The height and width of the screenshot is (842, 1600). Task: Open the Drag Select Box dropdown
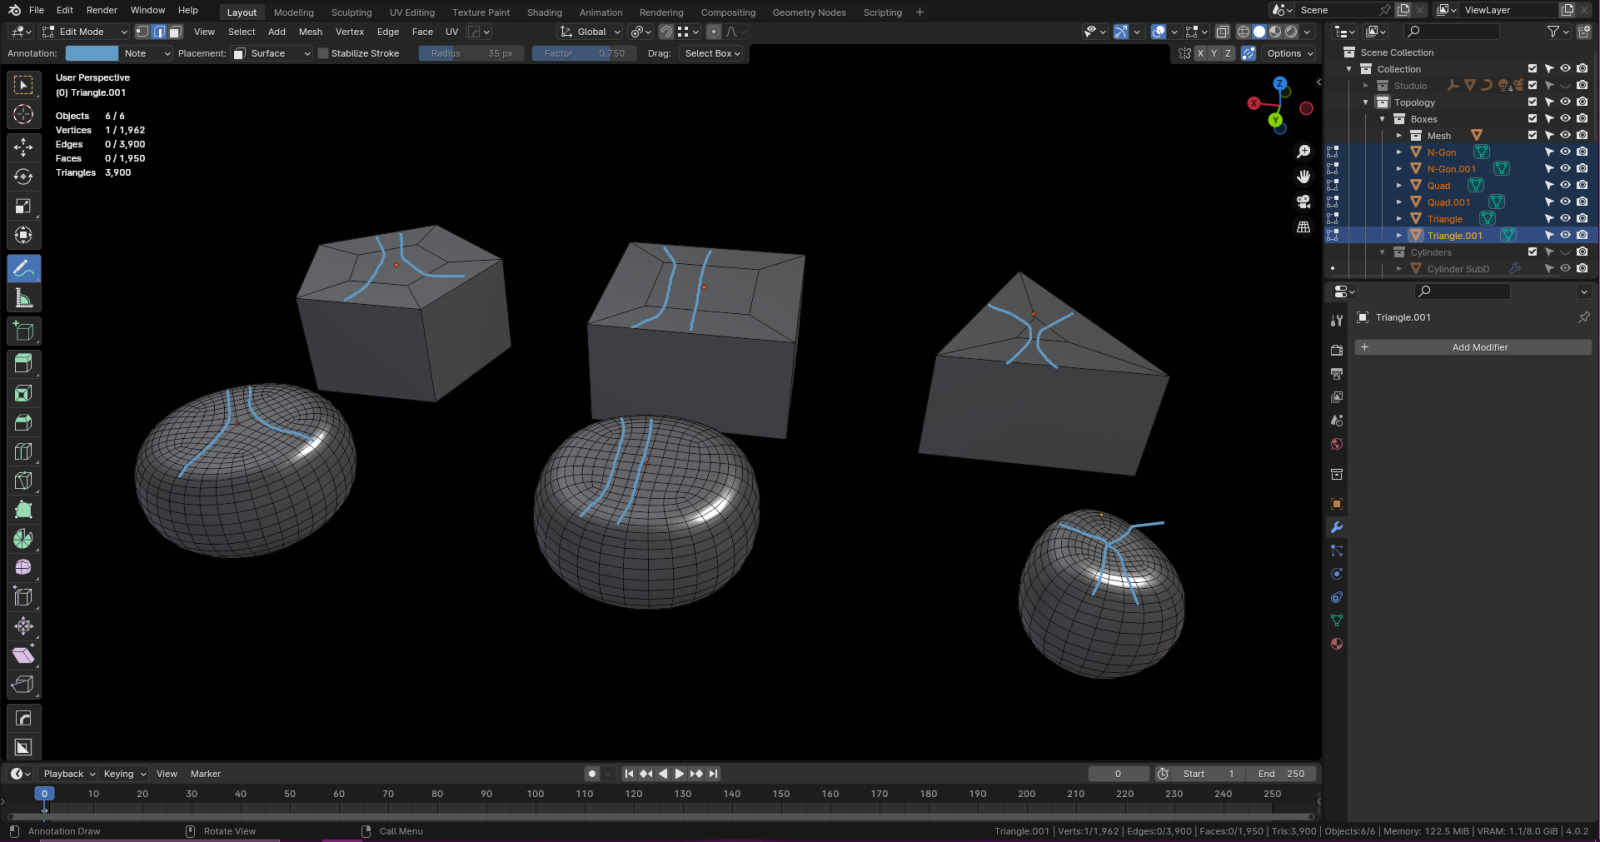click(x=712, y=53)
